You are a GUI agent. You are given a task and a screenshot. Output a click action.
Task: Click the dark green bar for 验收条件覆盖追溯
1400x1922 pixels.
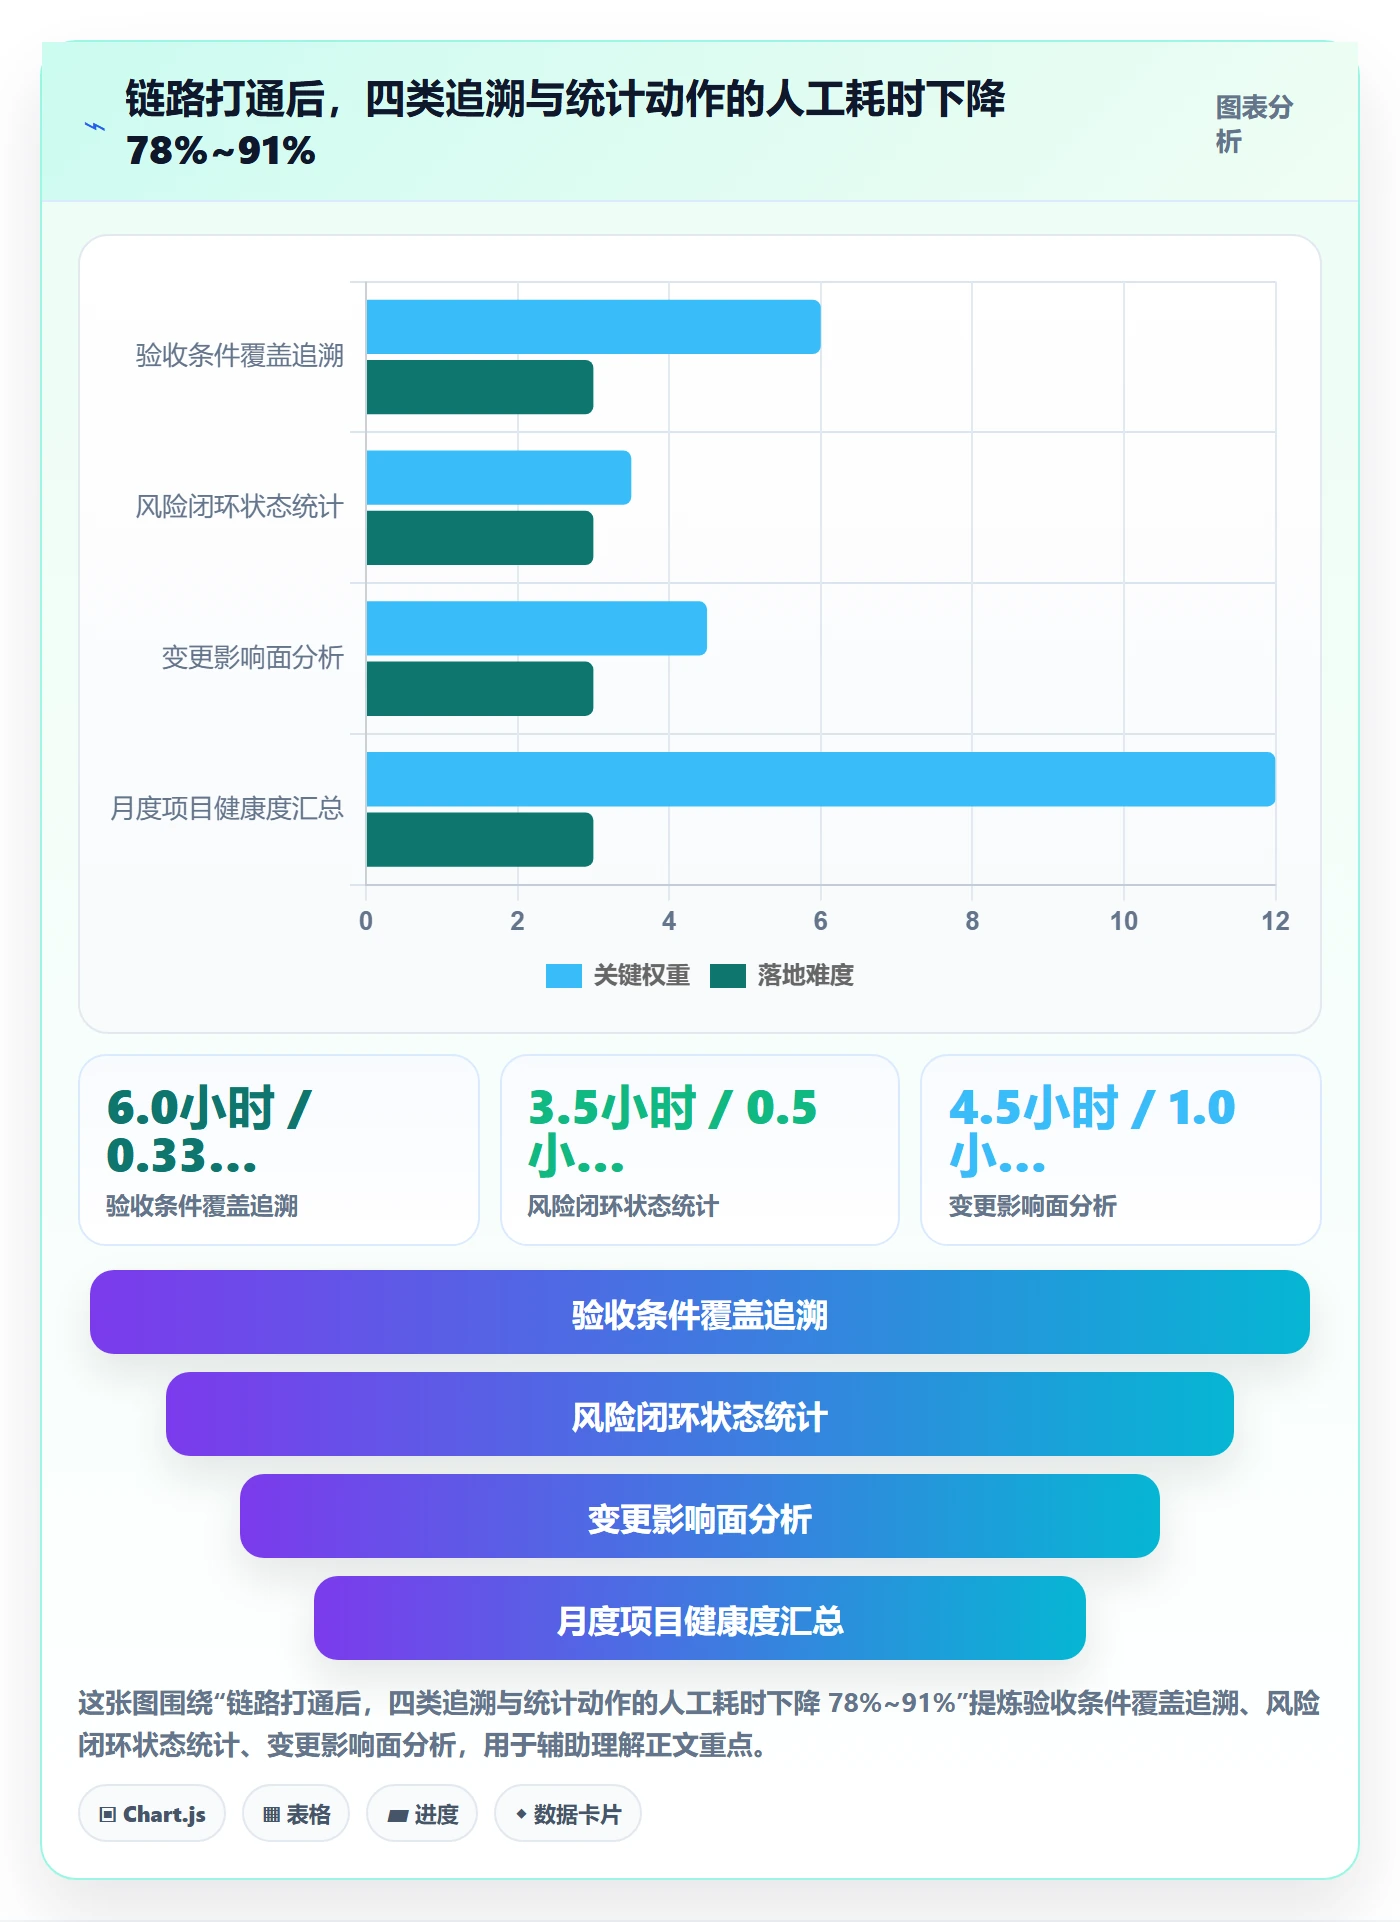(480, 387)
